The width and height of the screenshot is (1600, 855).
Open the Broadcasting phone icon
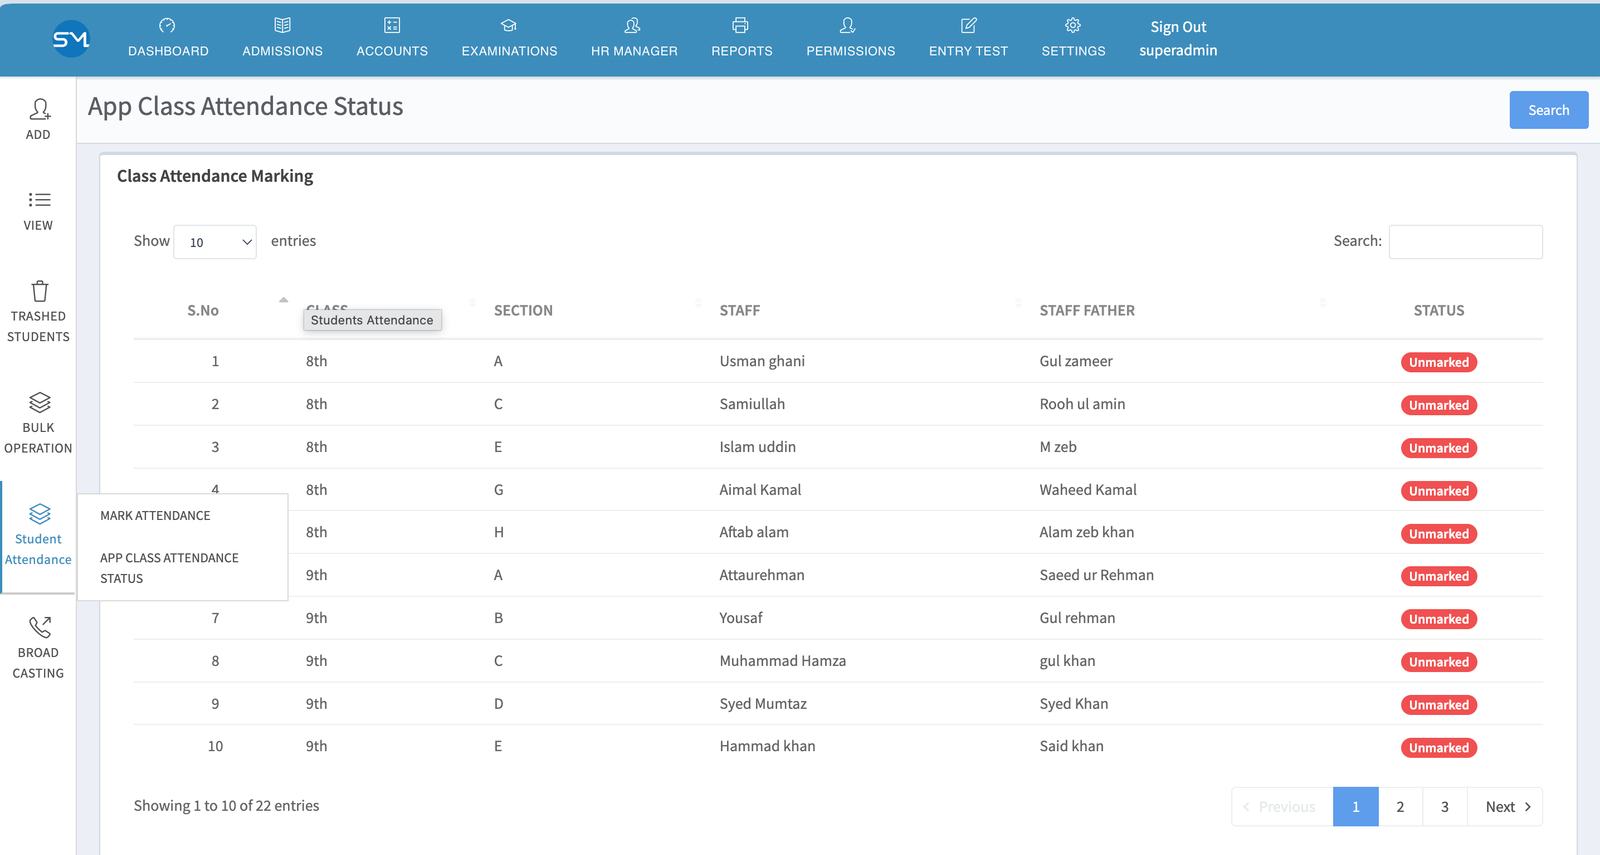(x=39, y=627)
